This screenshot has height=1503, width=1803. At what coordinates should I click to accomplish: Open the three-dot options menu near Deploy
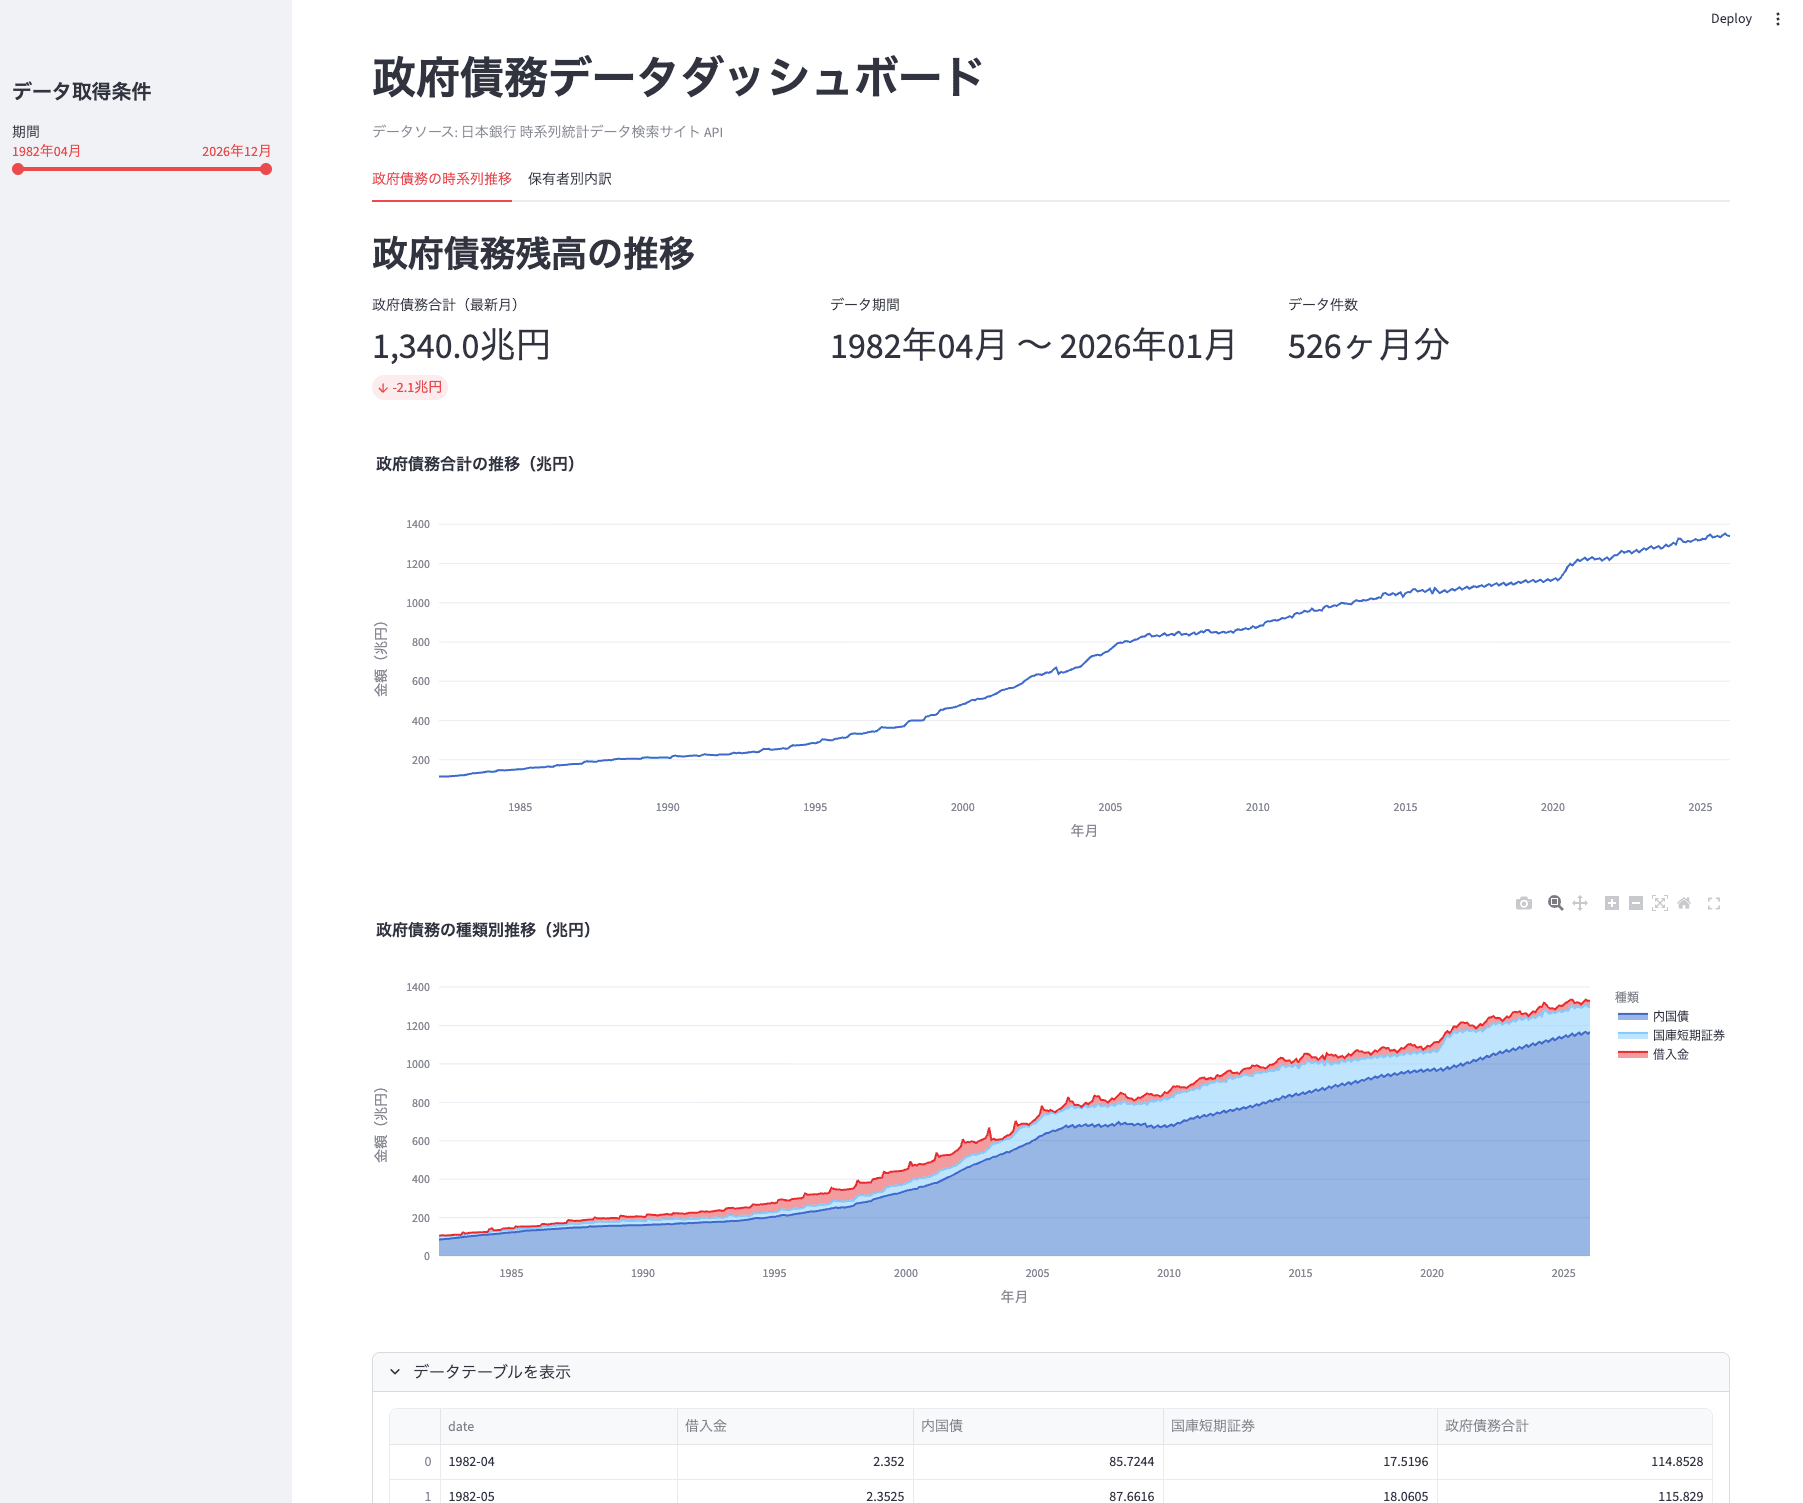tap(1777, 18)
